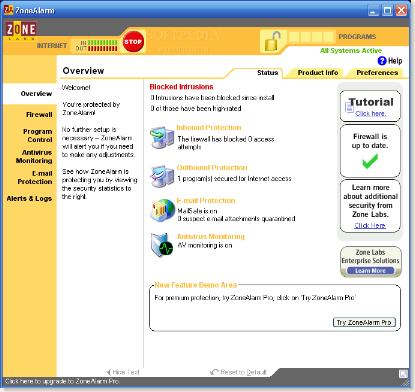Click the '1 program(s) secured for Internet access' text
The width and height of the screenshot is (415, 392).
click(234, 179)
